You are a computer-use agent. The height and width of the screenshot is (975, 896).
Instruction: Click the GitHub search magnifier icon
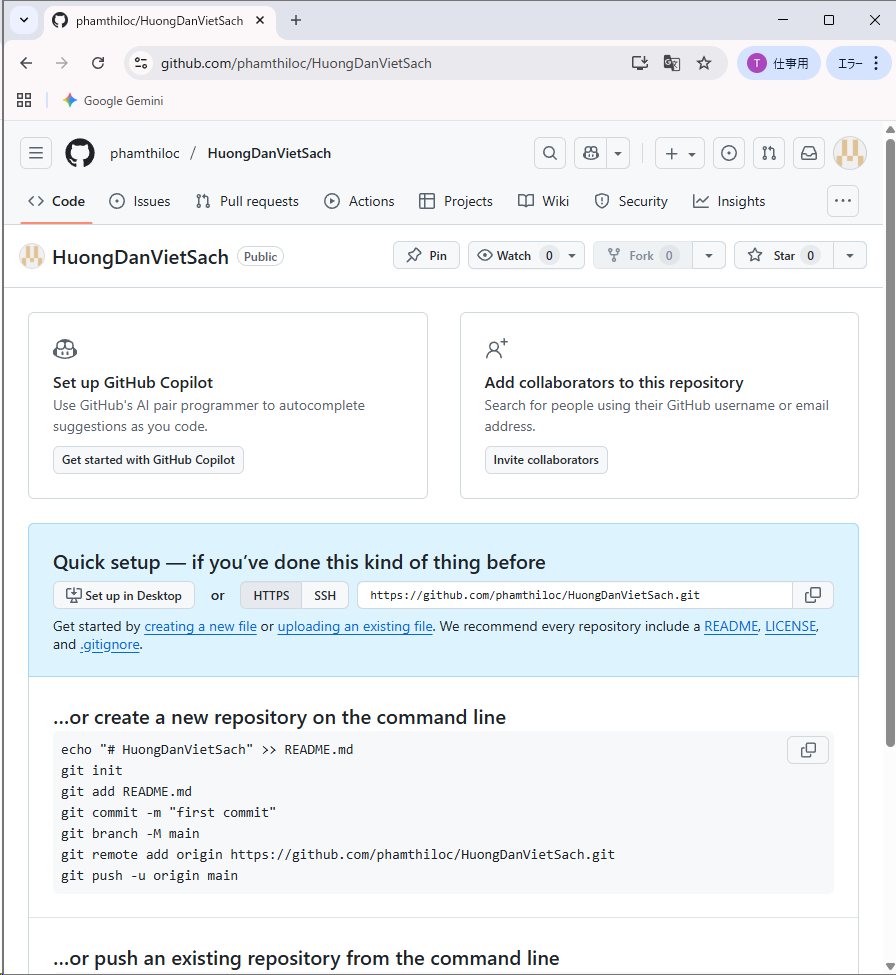pos(550,153)
